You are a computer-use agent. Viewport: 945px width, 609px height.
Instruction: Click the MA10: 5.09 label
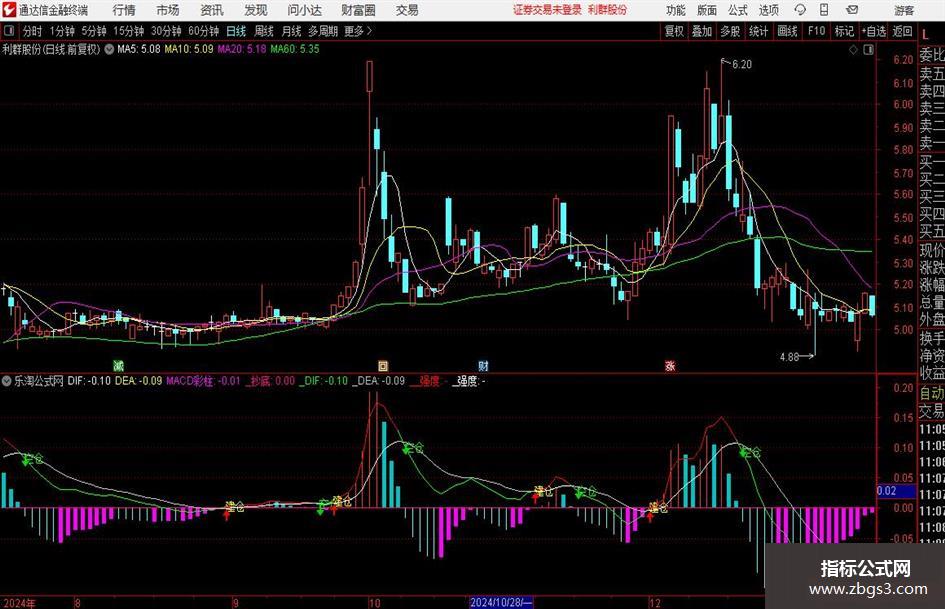(x=189, y=49)
